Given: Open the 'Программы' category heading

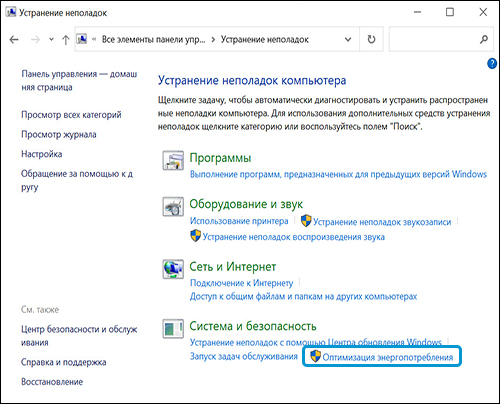Looking at the screenshot, I should click(x=220, y=158).
